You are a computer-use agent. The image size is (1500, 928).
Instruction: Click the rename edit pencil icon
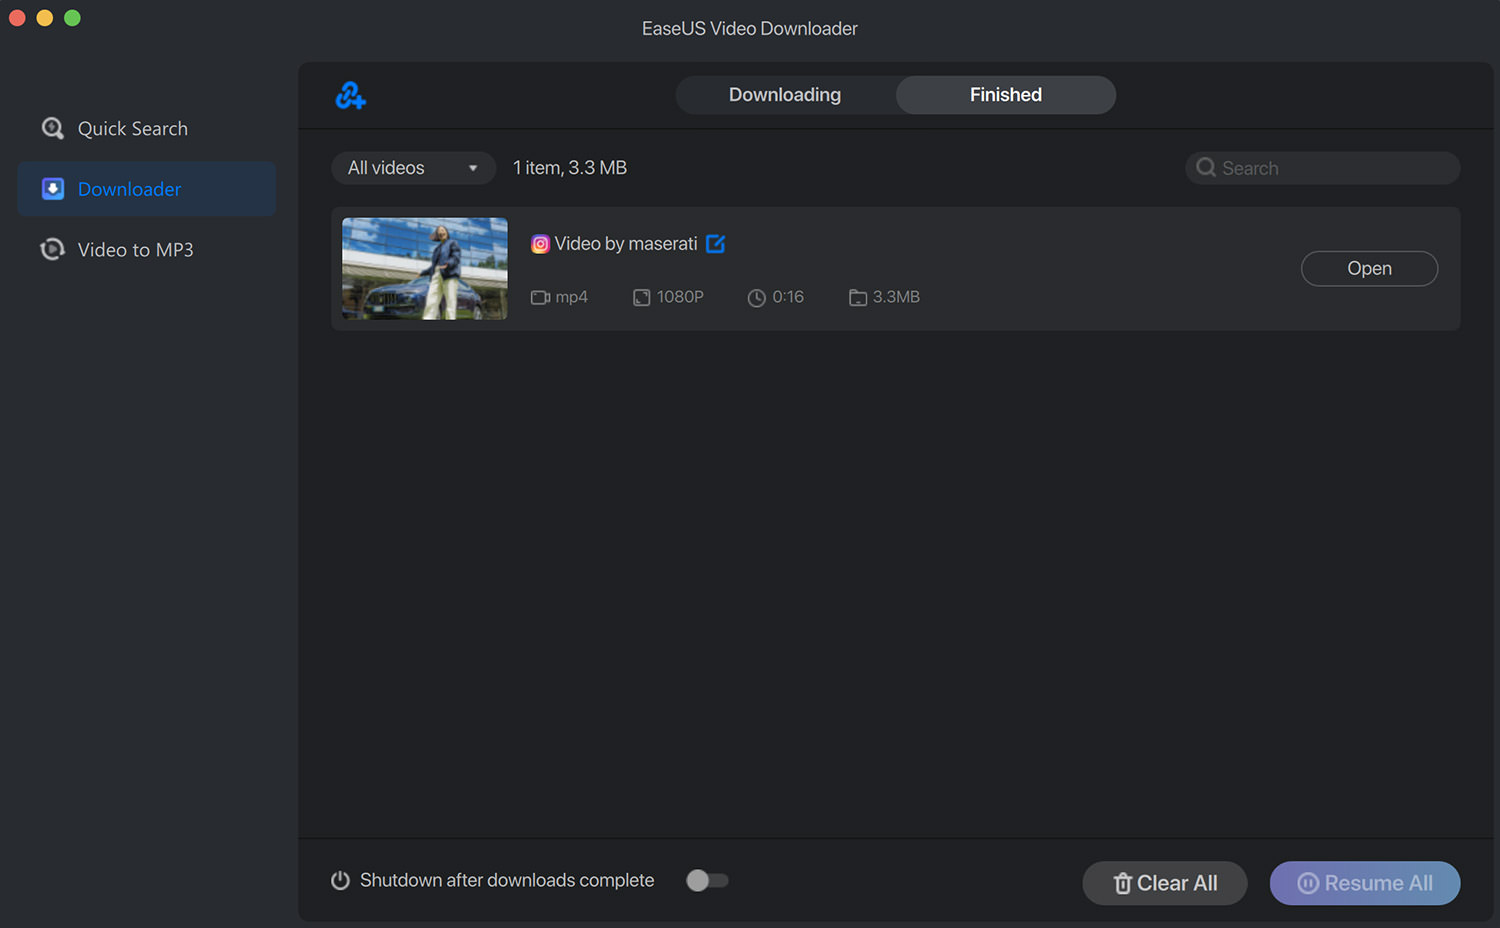715,243
